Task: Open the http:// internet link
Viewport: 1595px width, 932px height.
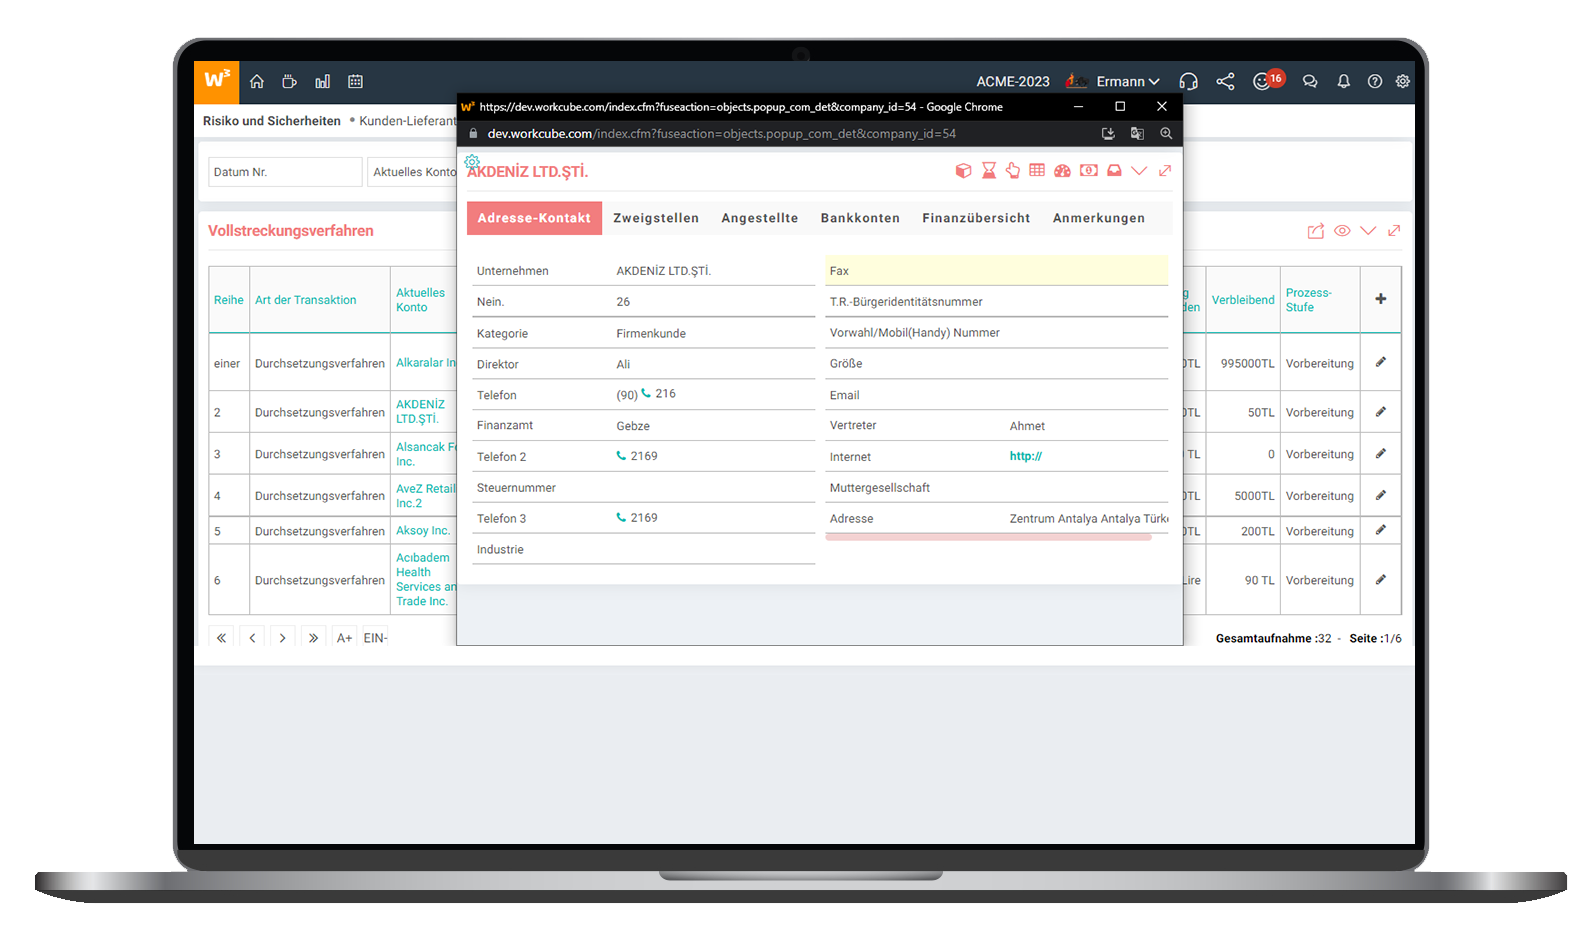Action: pyautogui.click(x=1026, y=456)
